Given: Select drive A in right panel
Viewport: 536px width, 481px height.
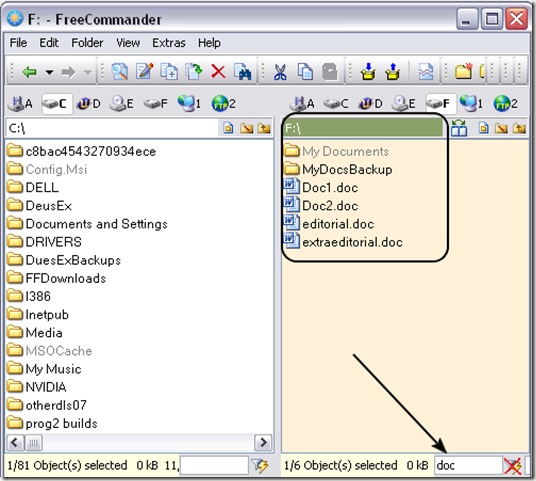Looking at the screenshot, I should (x=302, y=104).
